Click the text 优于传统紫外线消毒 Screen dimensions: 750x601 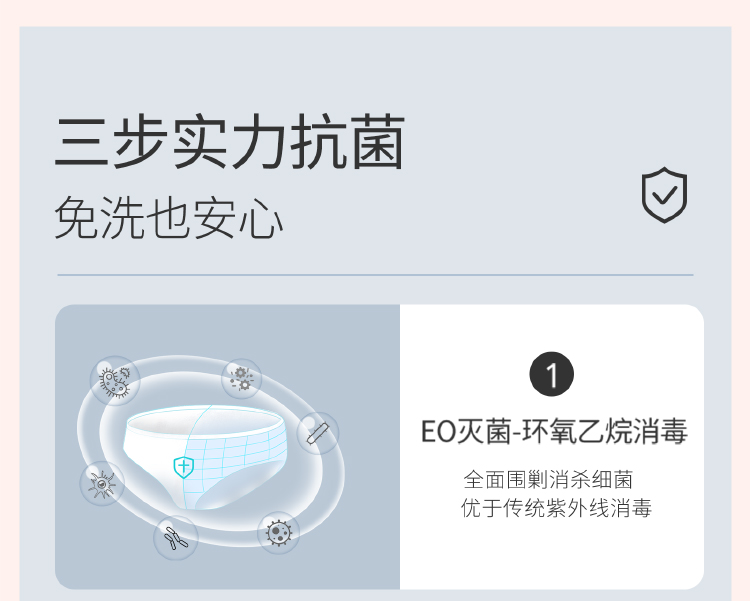(556, 508)
